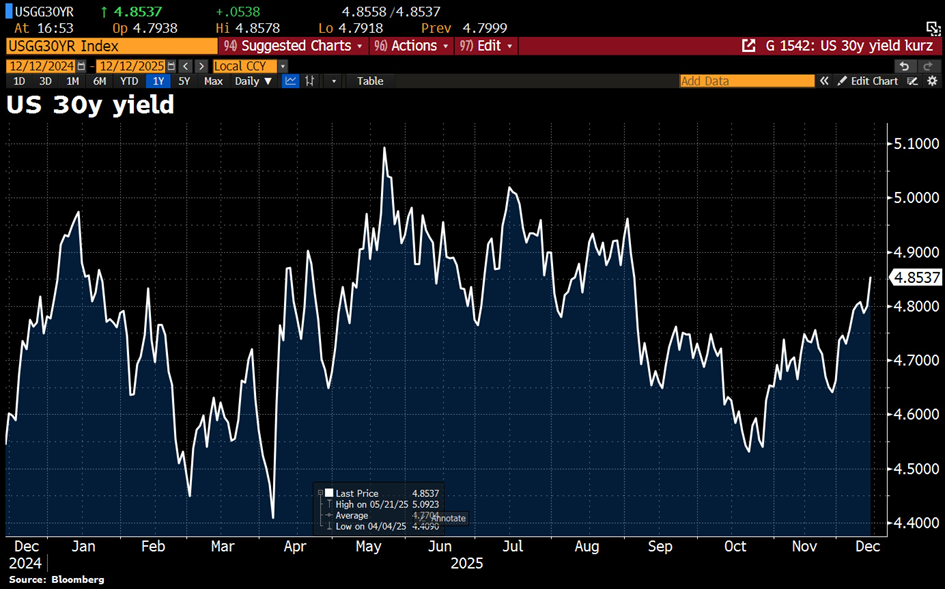Set time range to 5Y
945x589 pixels.
click(184, 81)
